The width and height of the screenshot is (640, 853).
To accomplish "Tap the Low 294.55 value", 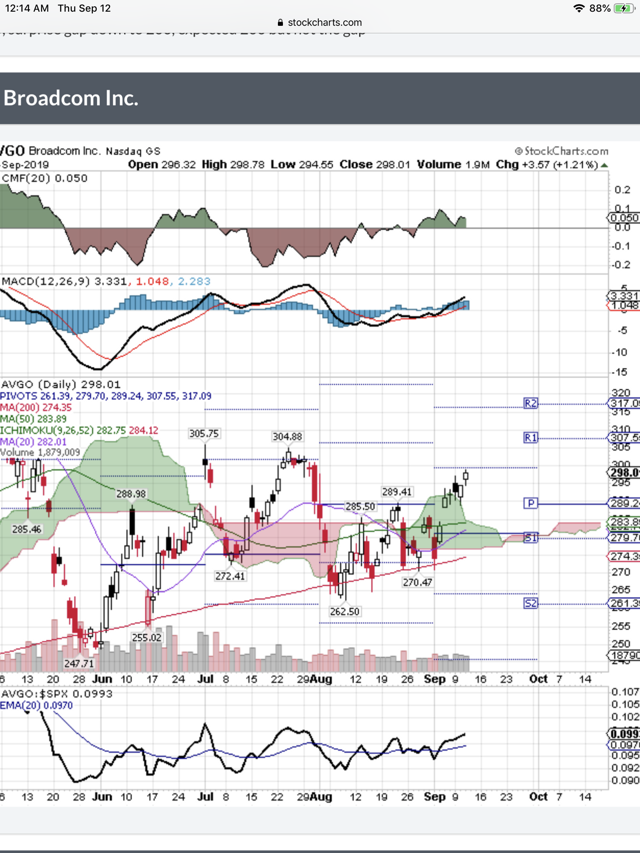I will [301, 164].
